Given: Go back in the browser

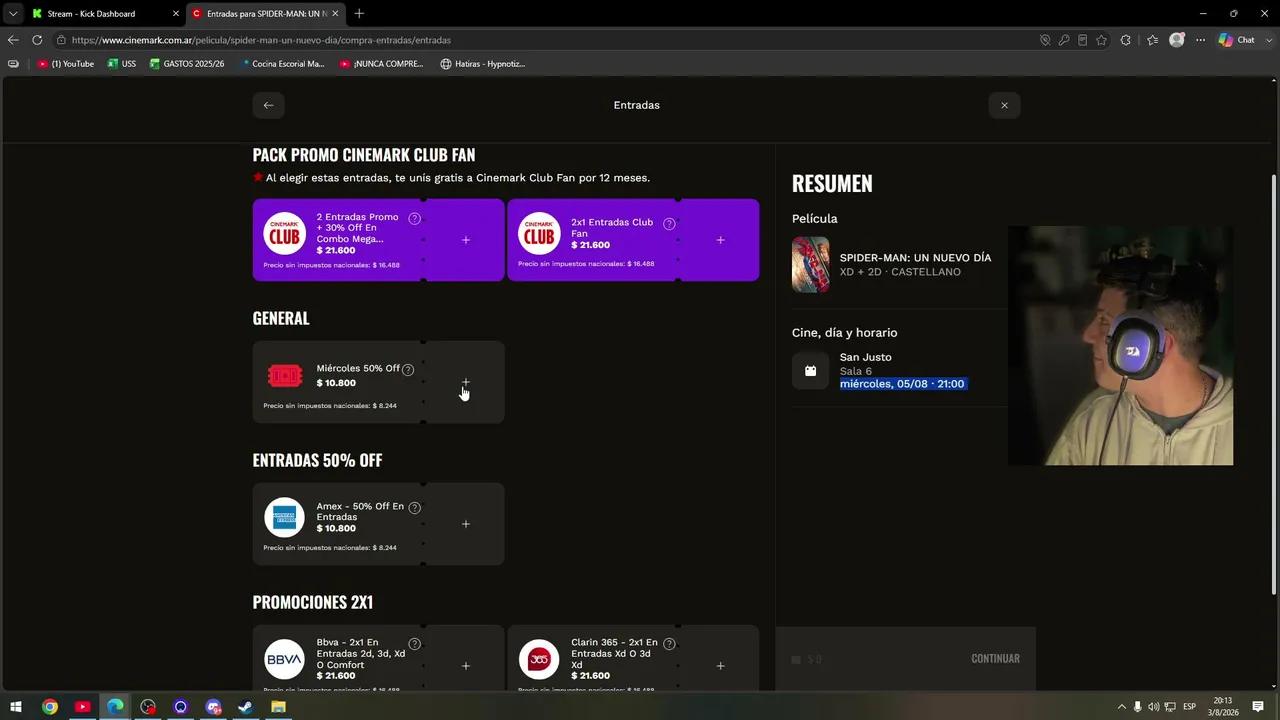Looking at the screenshot, I should (x=13, y=40).
